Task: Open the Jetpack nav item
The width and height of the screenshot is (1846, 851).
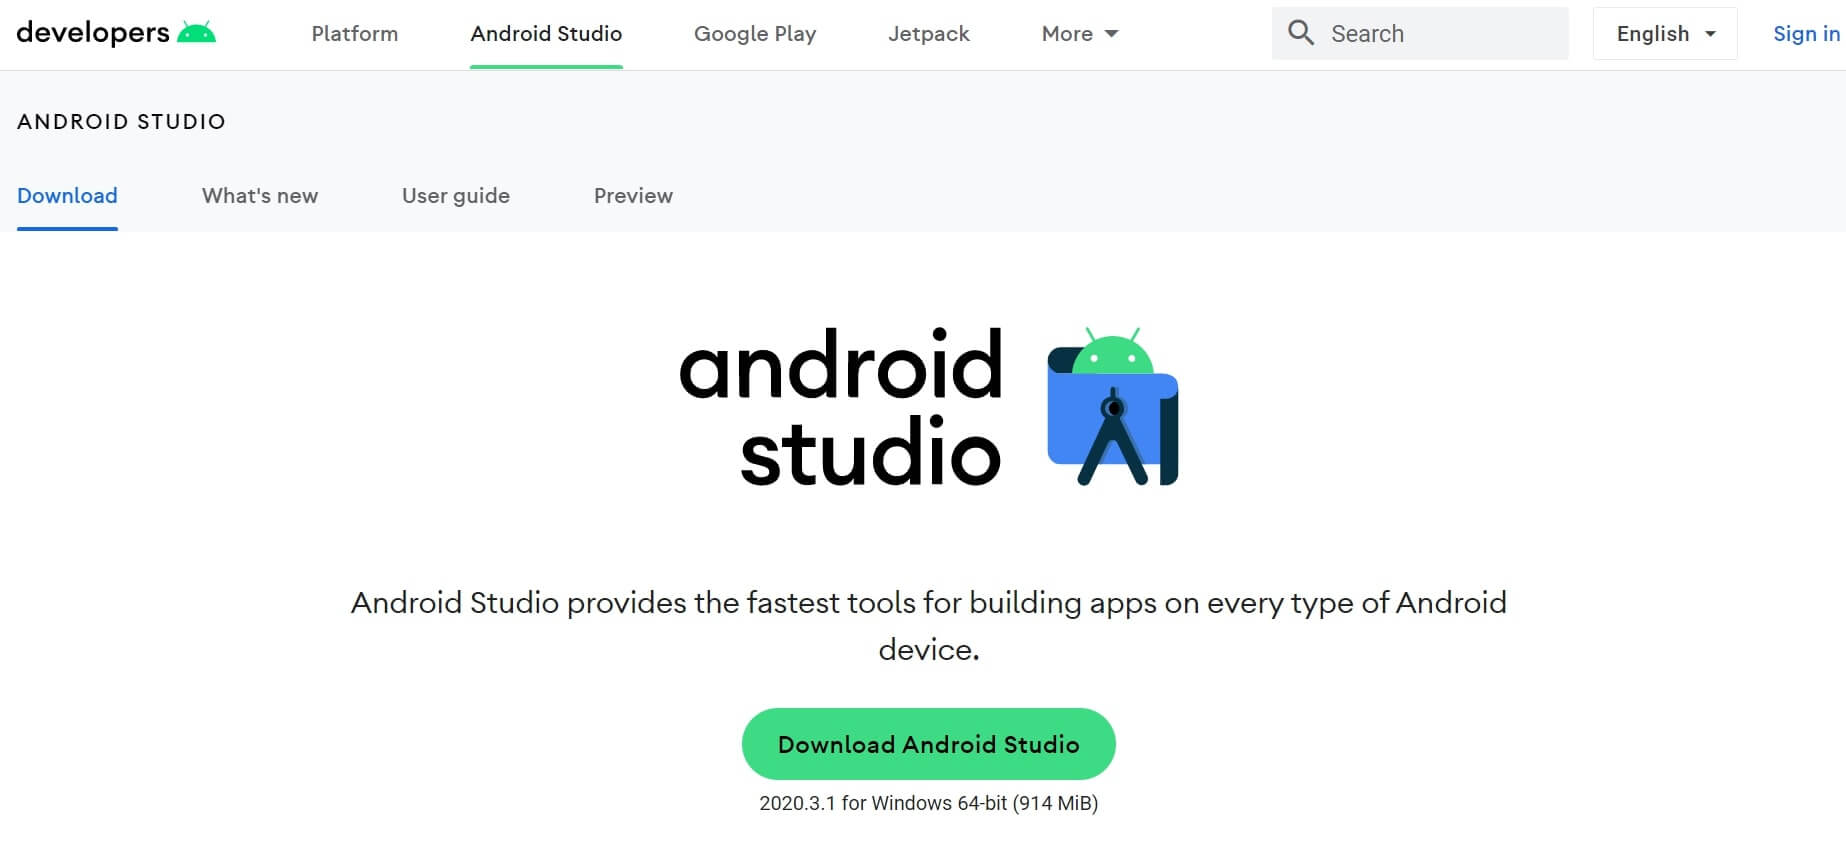Action: [929, 34]
